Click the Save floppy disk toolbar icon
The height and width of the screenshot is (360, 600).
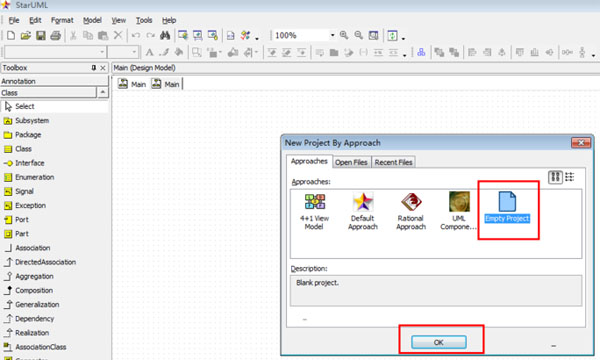click(x=41, y=36)
